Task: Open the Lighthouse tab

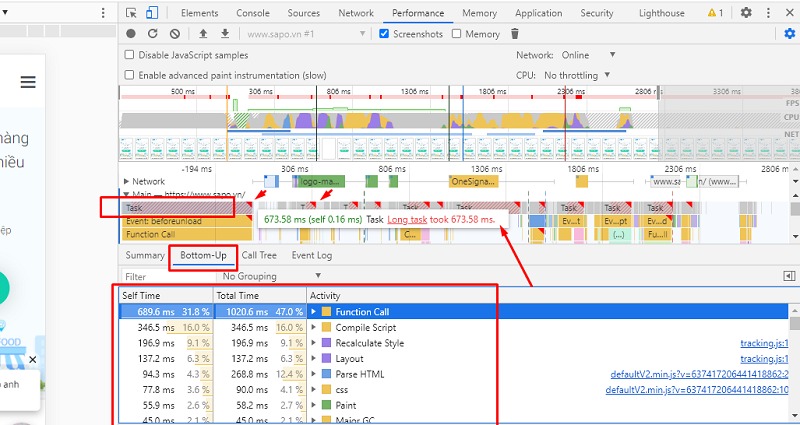Action: (662, 13)
